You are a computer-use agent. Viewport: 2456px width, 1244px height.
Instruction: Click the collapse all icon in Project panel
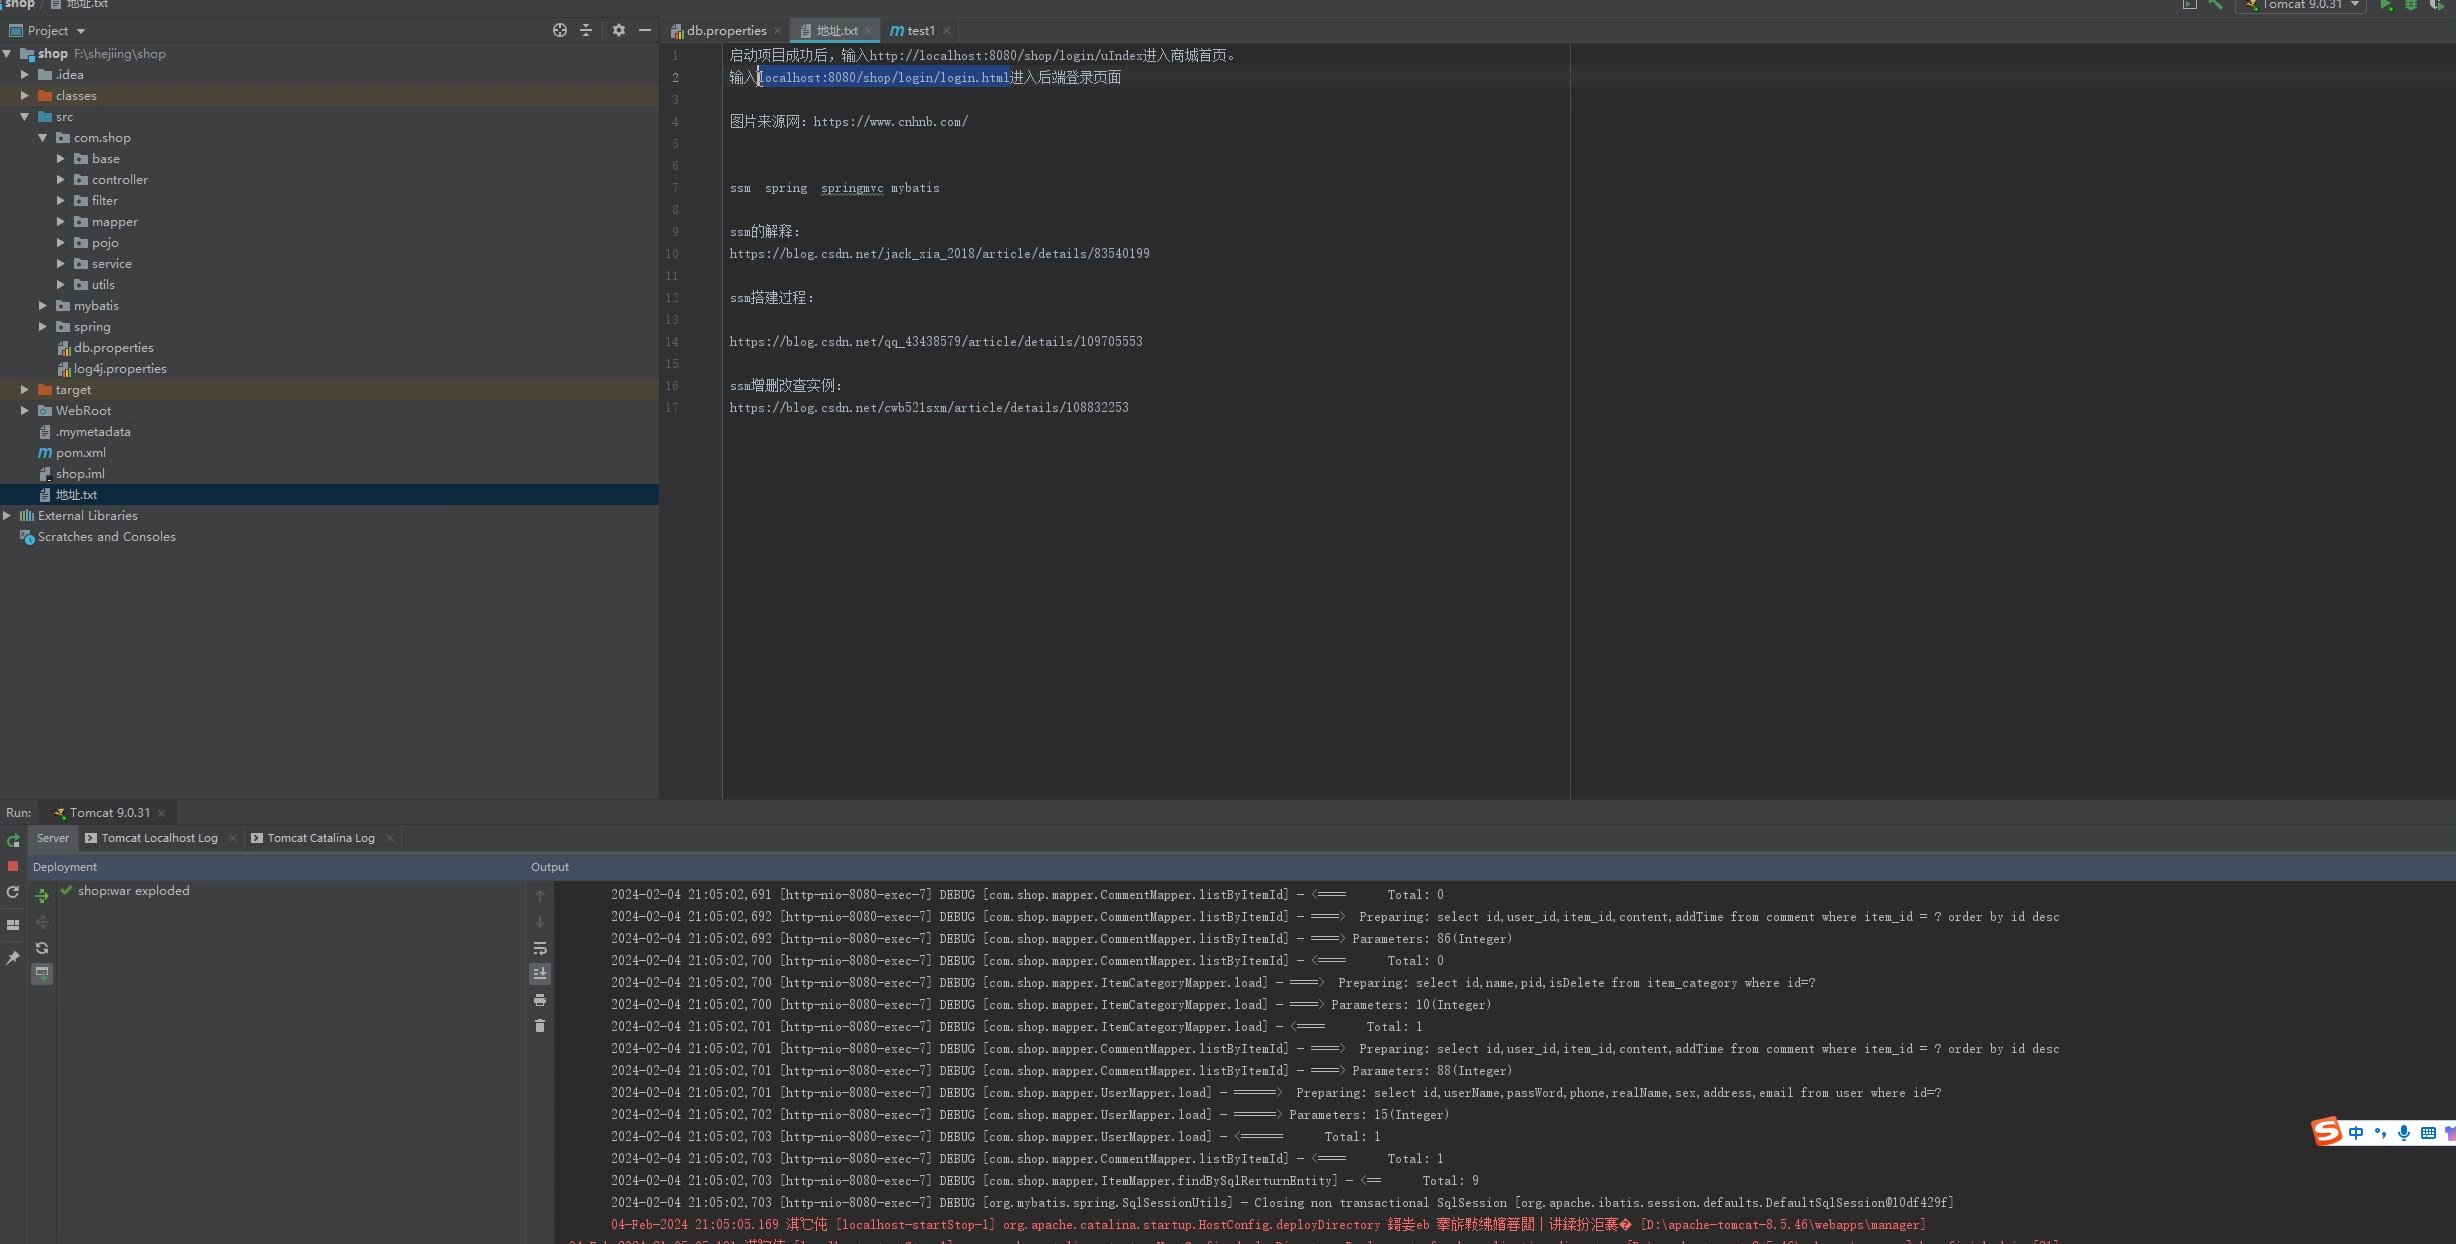pyautogui.click(x=586, y=30)
